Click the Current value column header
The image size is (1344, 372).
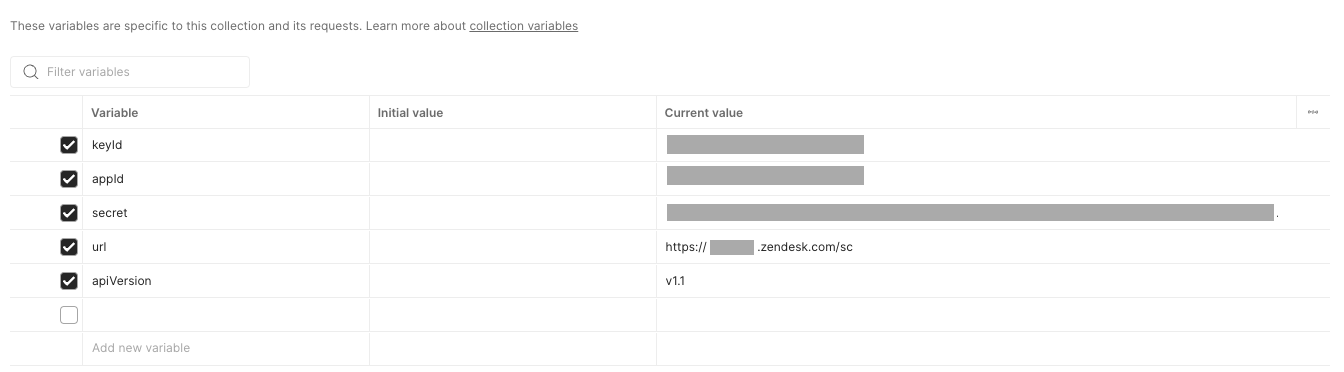pos(704,113)
